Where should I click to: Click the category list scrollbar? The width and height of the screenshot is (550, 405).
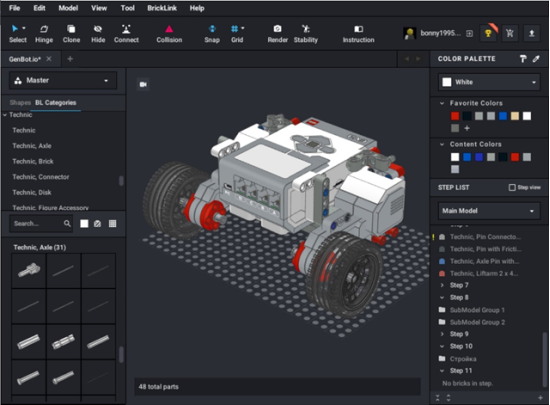point(121,181)
